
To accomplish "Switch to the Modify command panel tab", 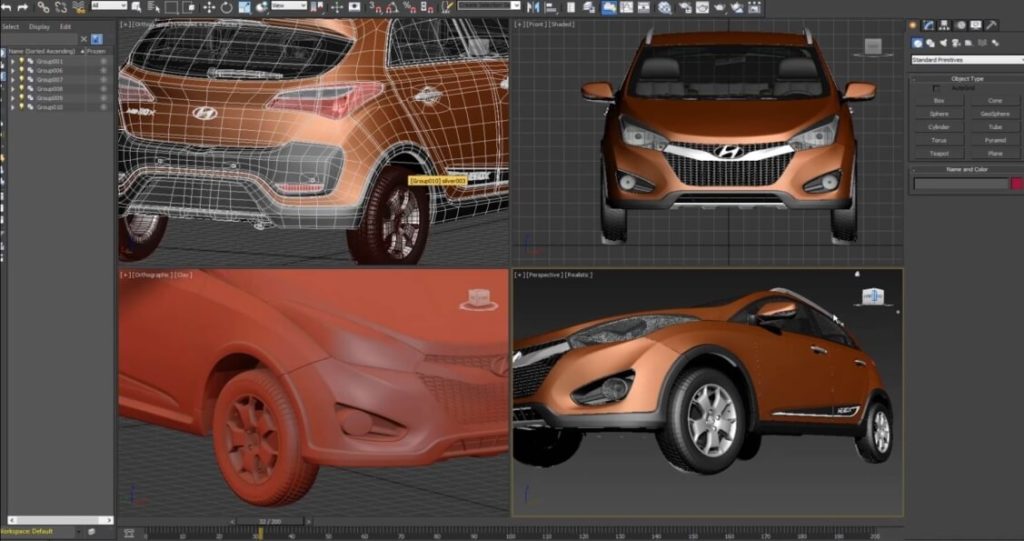I will click(x=929, y=25).
